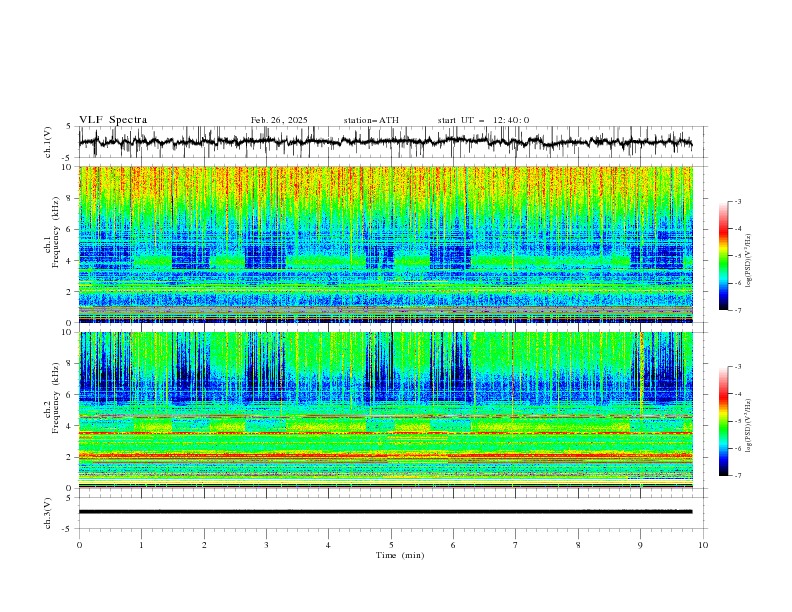Click the "ch.3(V)" waveform axis label

pyautogui.click(x=48, y=513)
